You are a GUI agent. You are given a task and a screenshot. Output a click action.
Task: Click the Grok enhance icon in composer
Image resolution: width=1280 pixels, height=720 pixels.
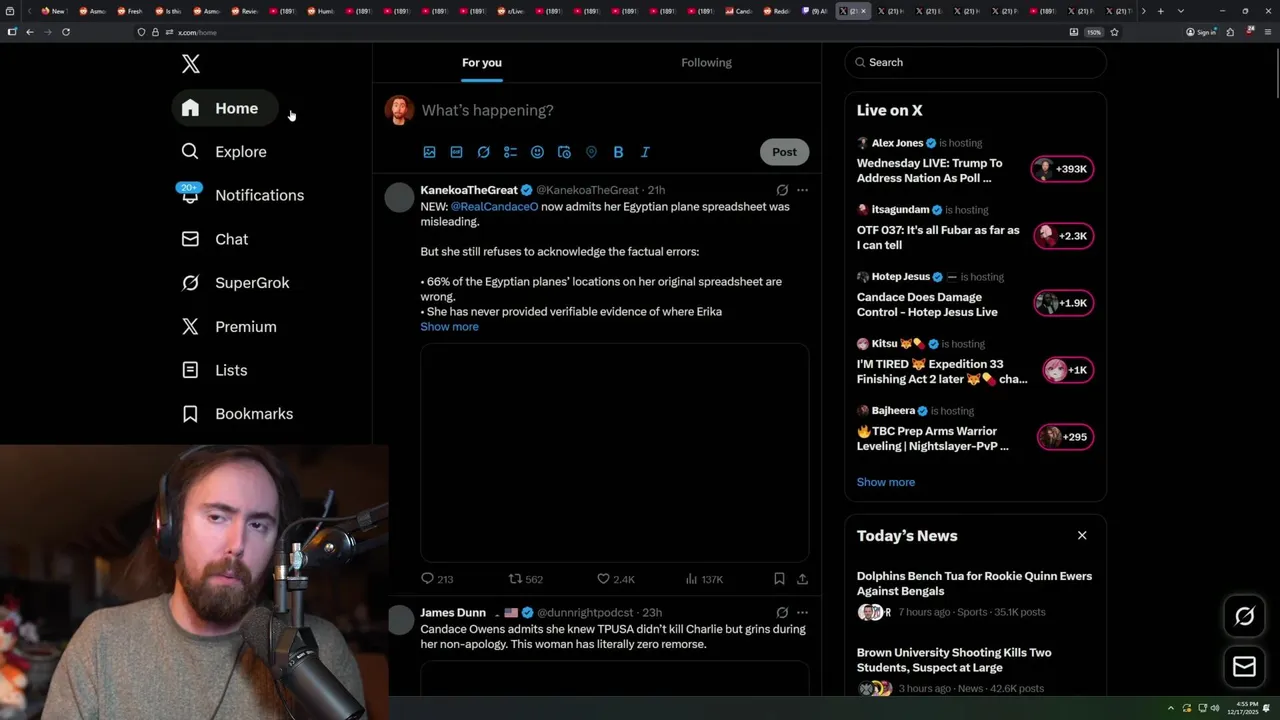[483, 152]
